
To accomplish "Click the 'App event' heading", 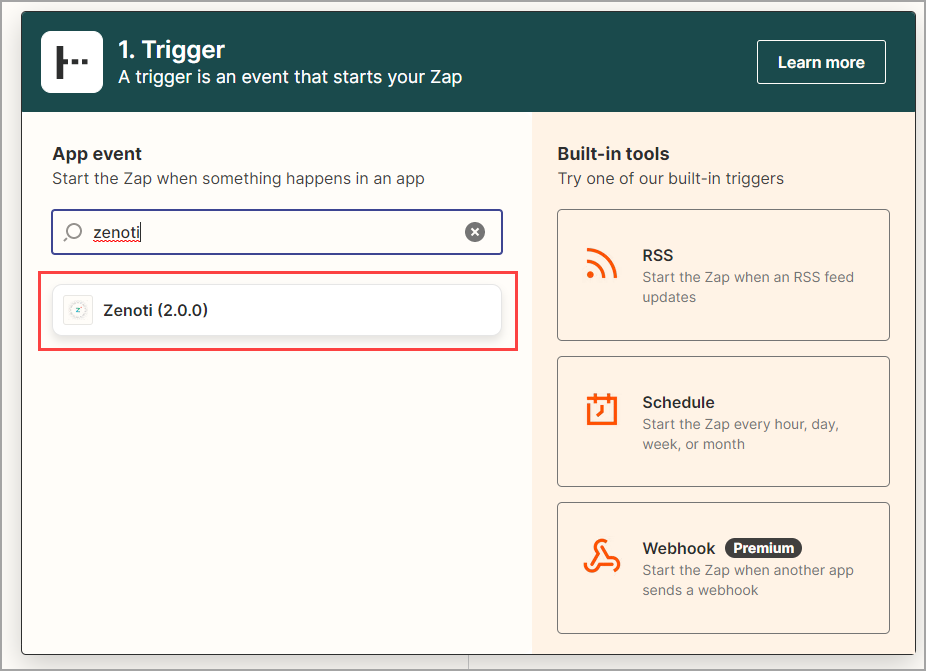I will click(x=97, y=154).
